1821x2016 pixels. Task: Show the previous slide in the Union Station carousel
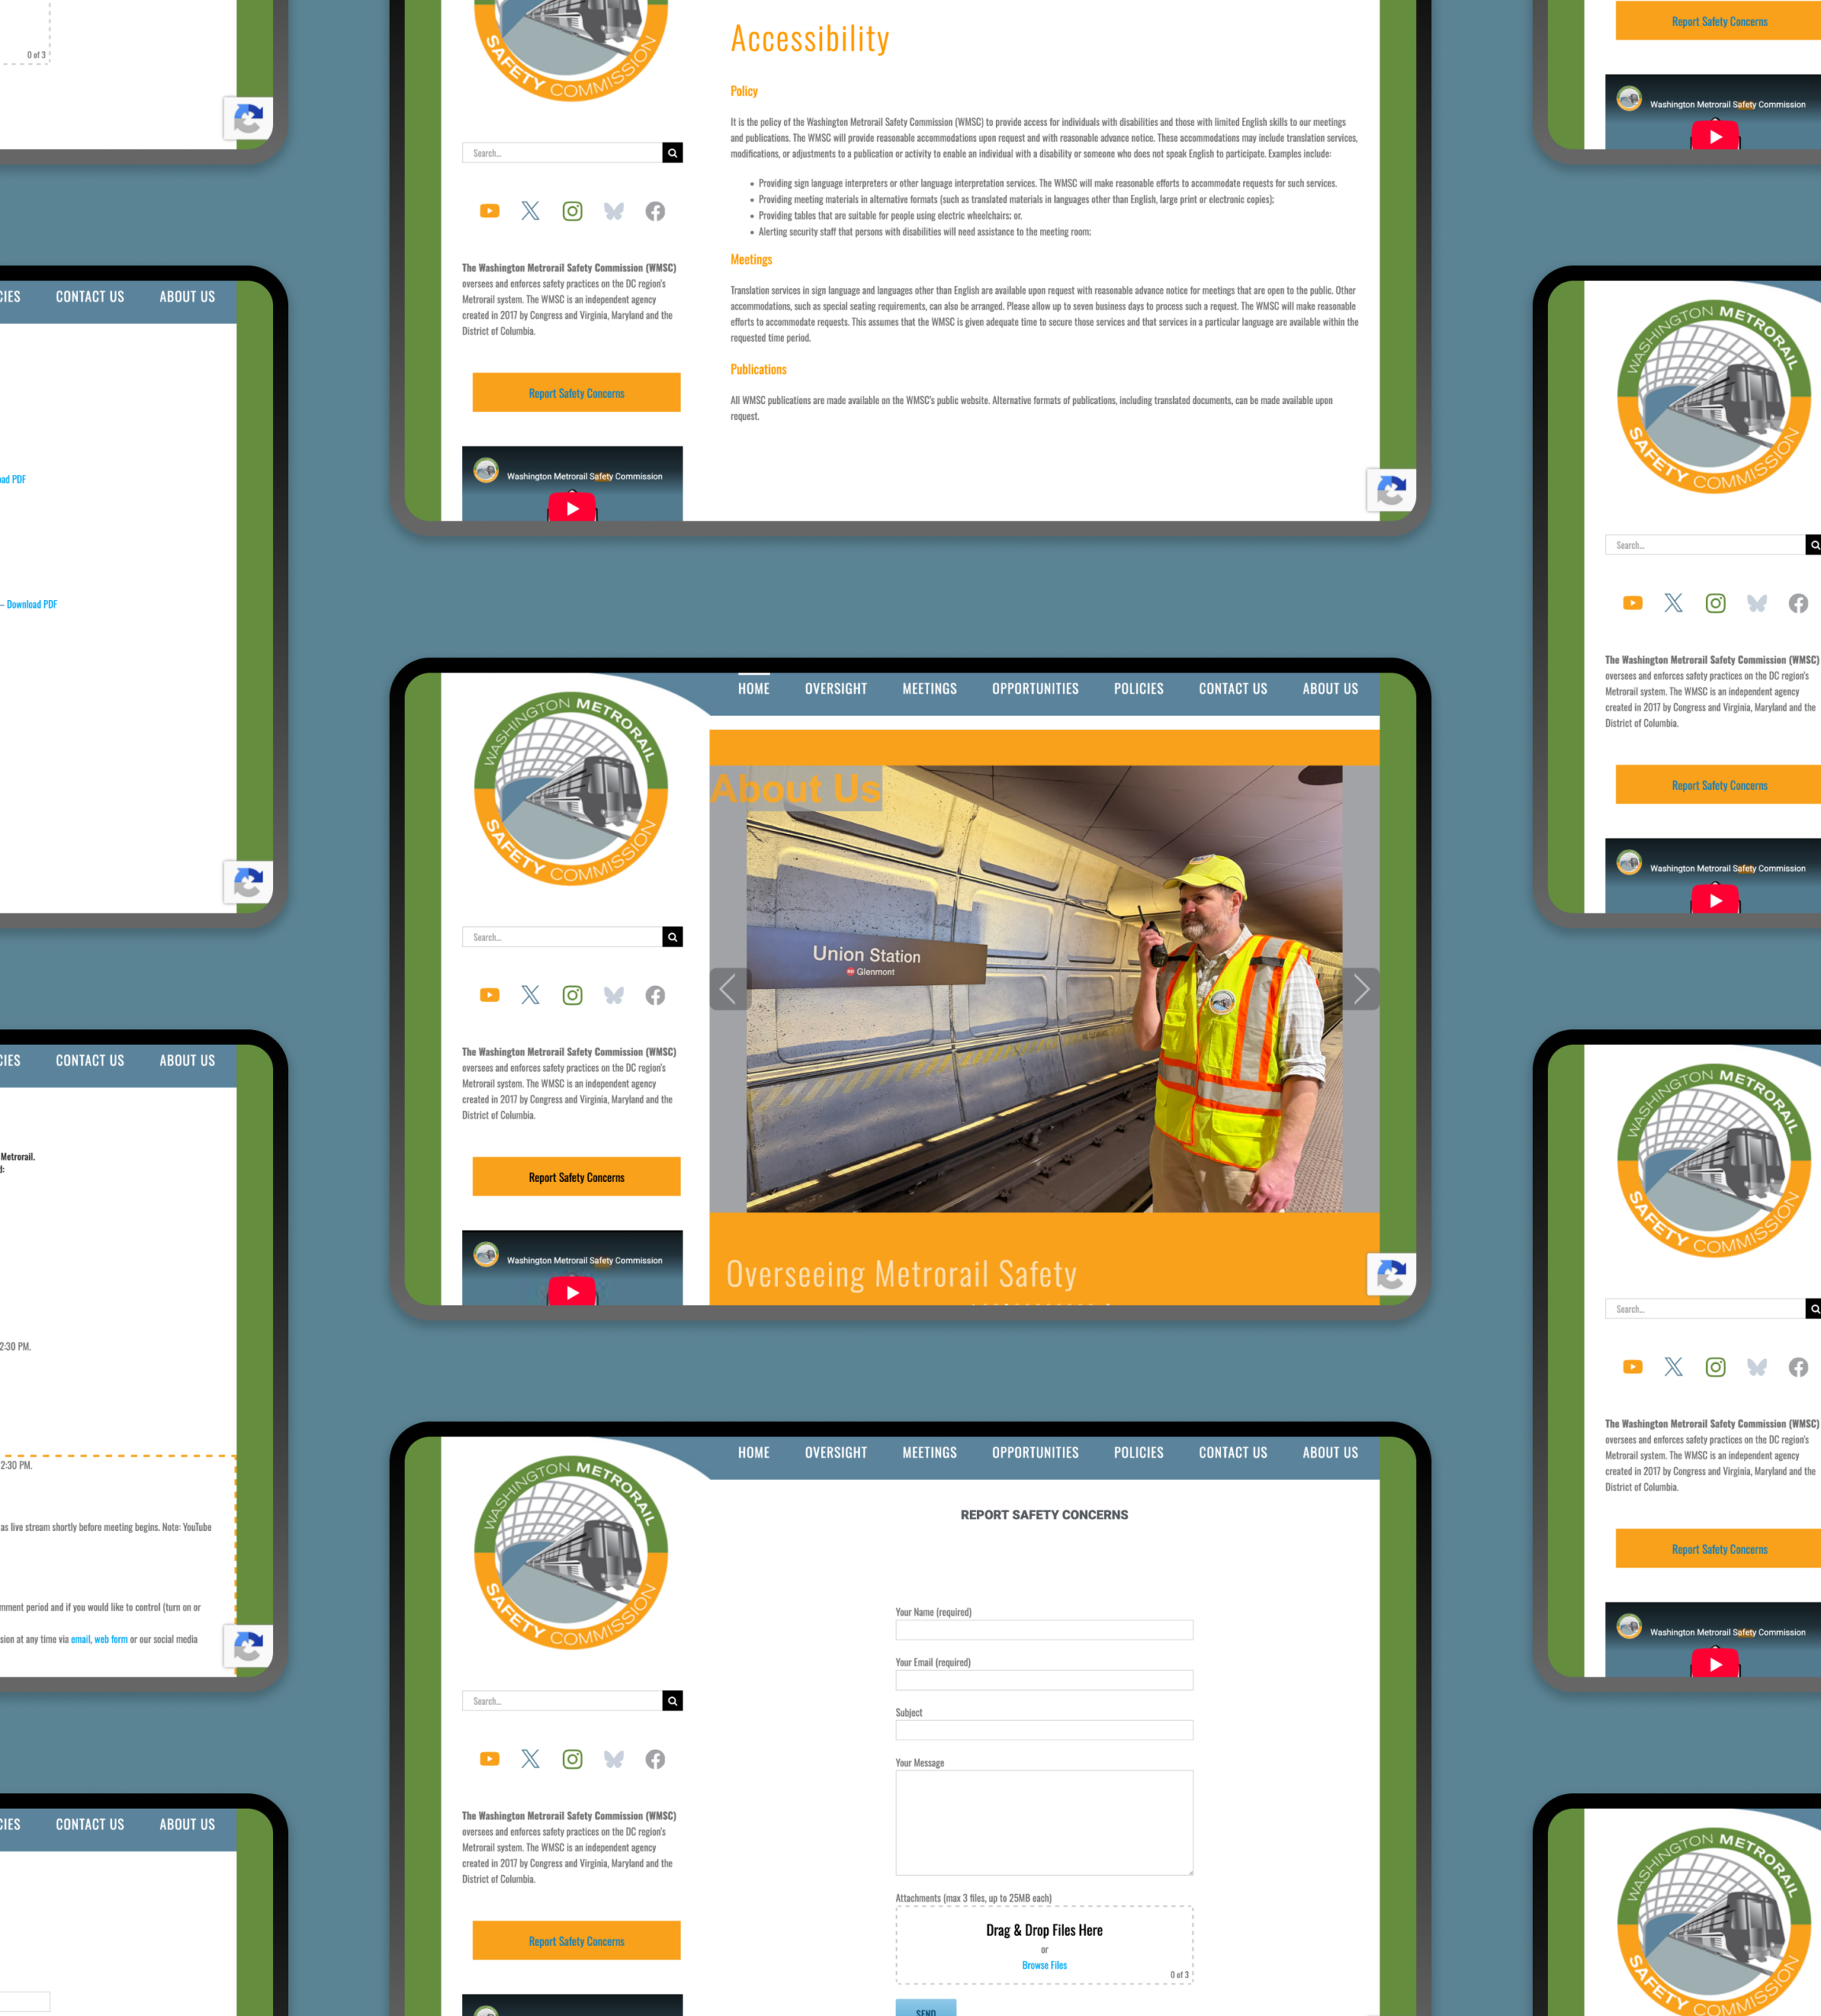click(728, 989)
